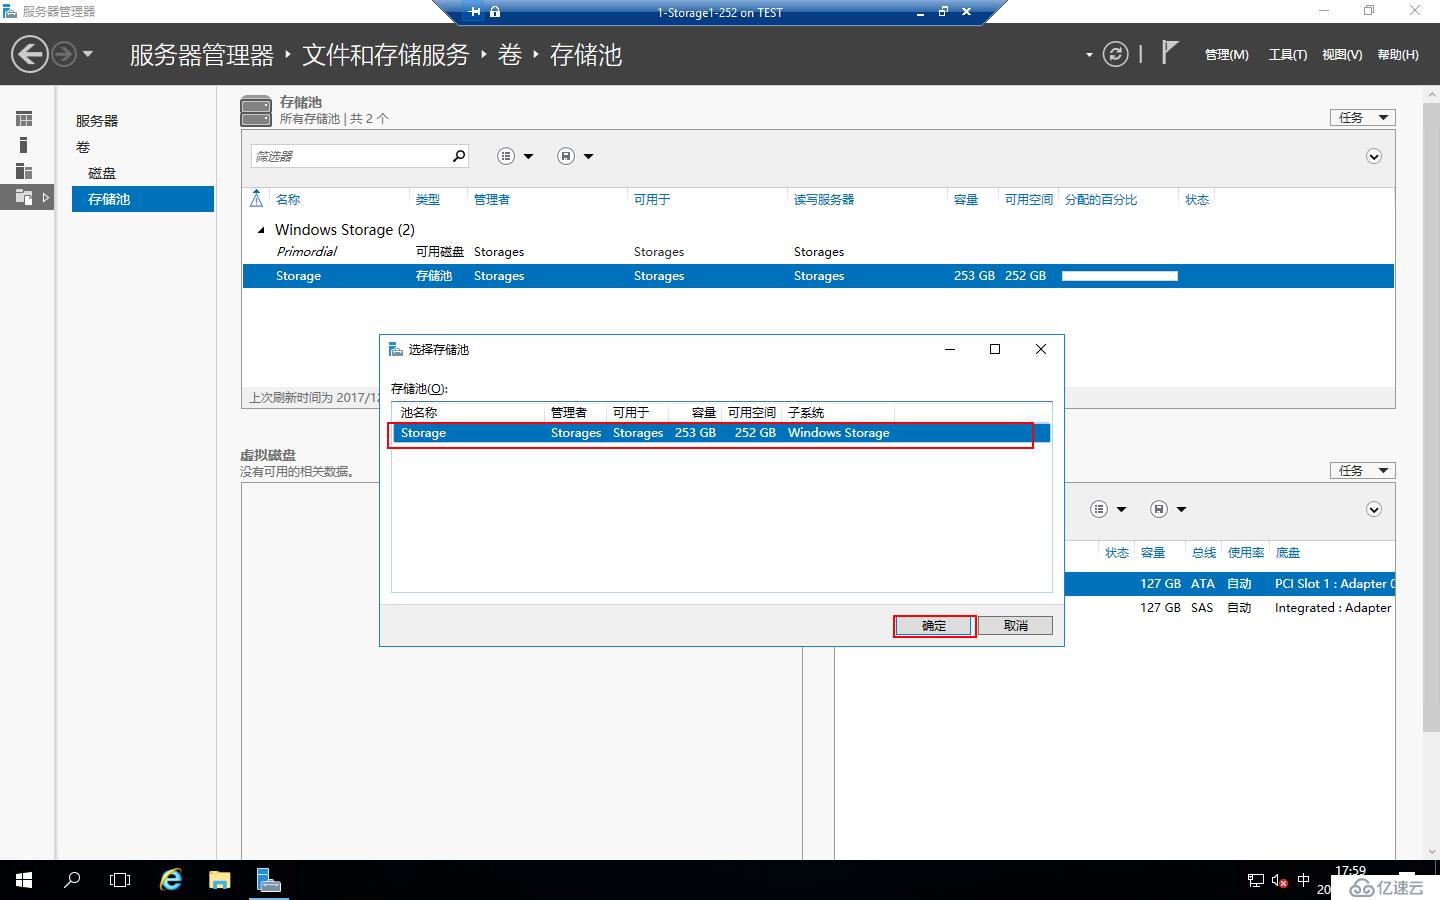Sort storage pools by 可用空间 column
This screenshot has height=900, width=1440.
tap(1029, 200)
